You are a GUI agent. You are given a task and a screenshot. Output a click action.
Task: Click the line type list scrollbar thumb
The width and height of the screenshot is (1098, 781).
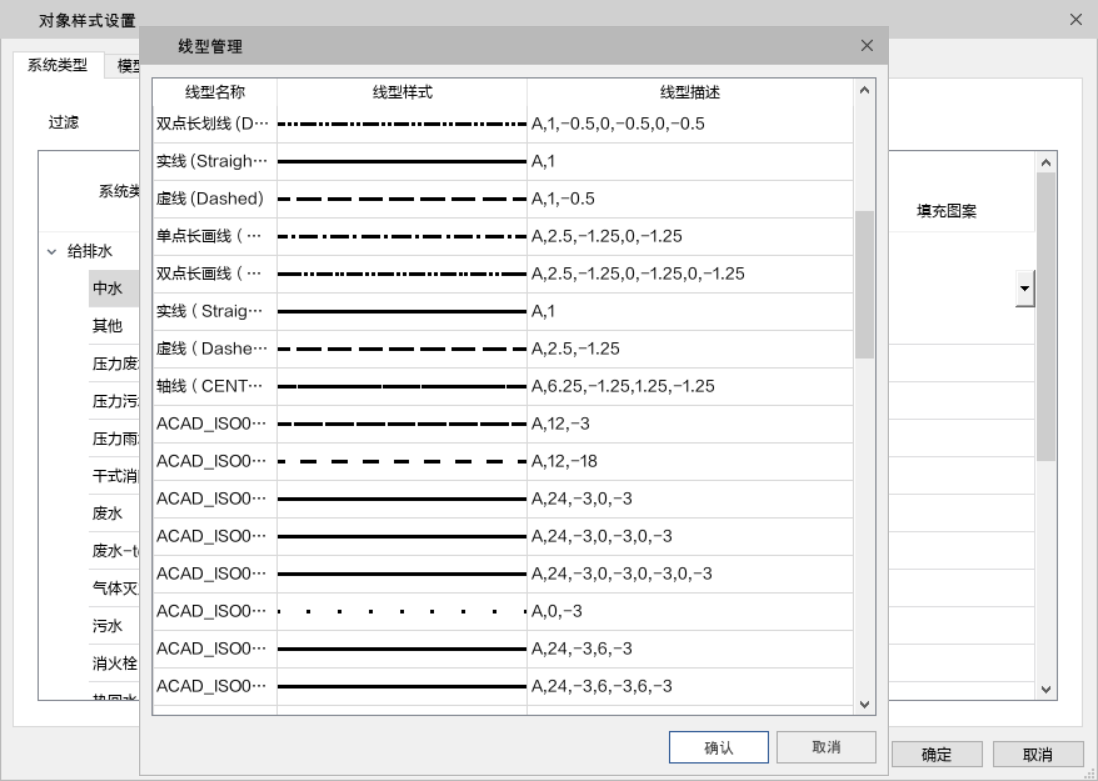click(x=865, y=284)
